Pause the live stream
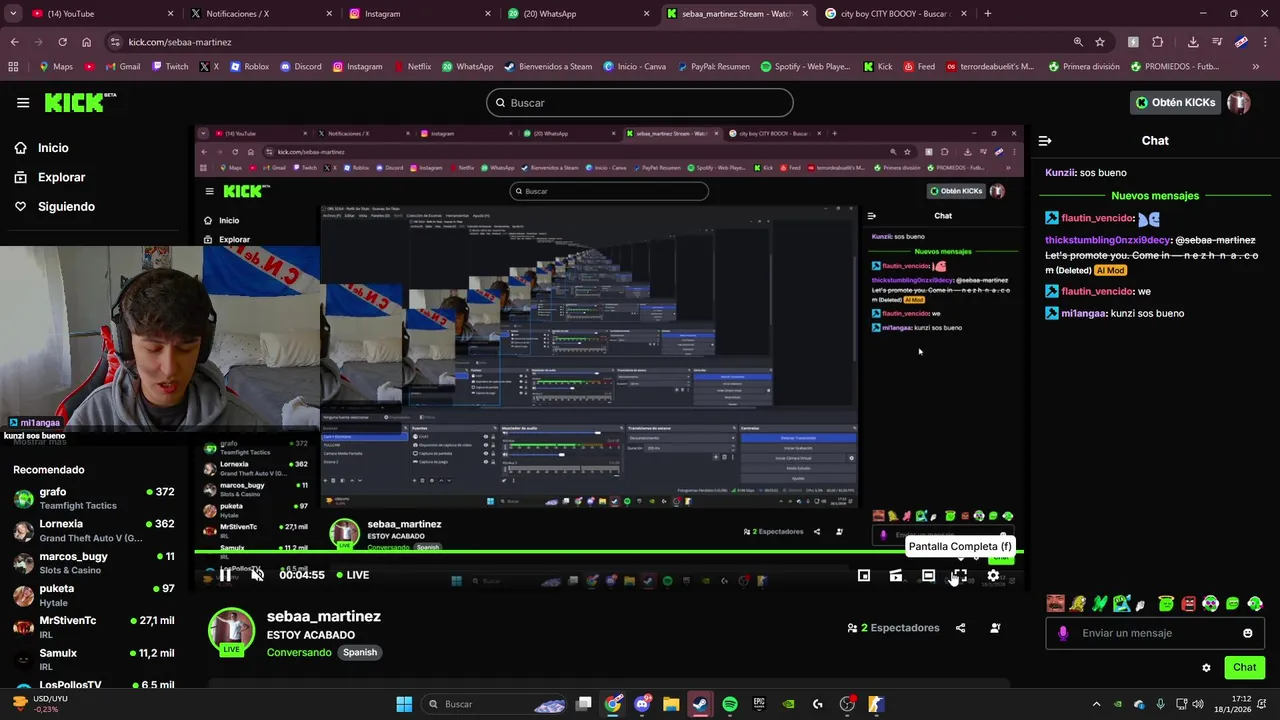Screen dimensions: 1280x720 (225, 575)
